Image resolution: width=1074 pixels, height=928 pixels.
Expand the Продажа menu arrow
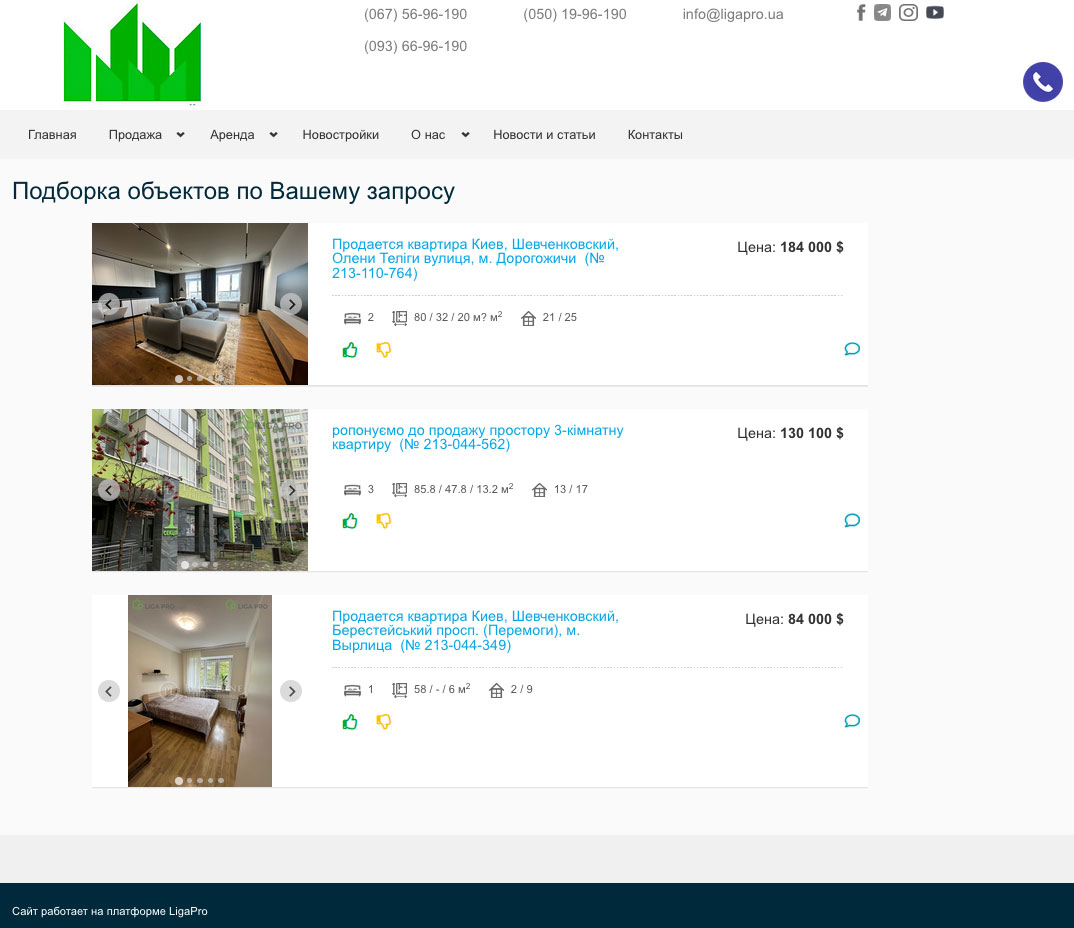click(180, 135)
